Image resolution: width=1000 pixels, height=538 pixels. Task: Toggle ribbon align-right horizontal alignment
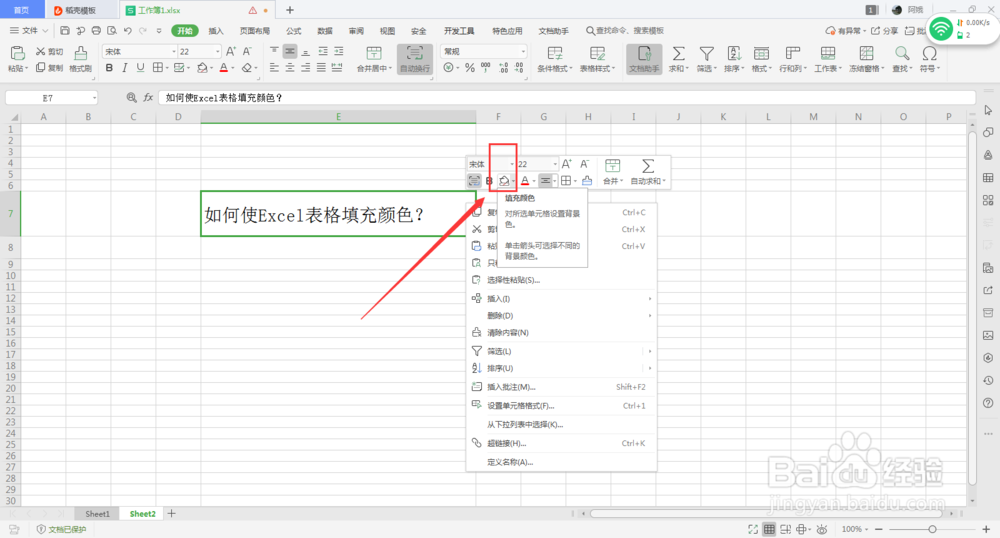305,68
